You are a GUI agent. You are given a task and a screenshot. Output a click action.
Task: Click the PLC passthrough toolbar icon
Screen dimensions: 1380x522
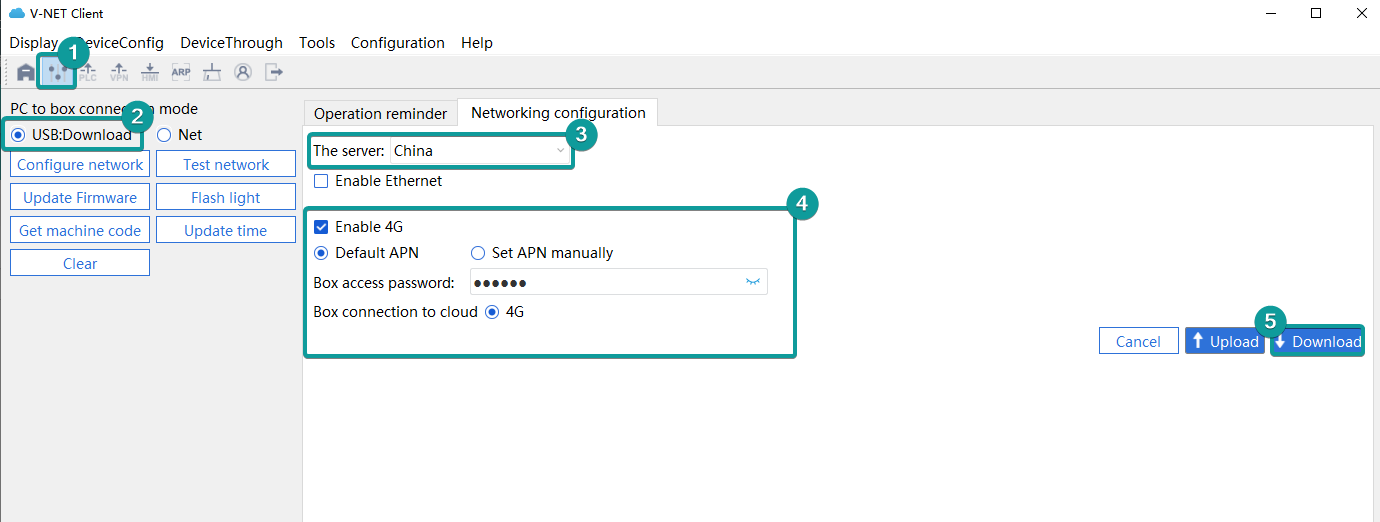[88, 72]
